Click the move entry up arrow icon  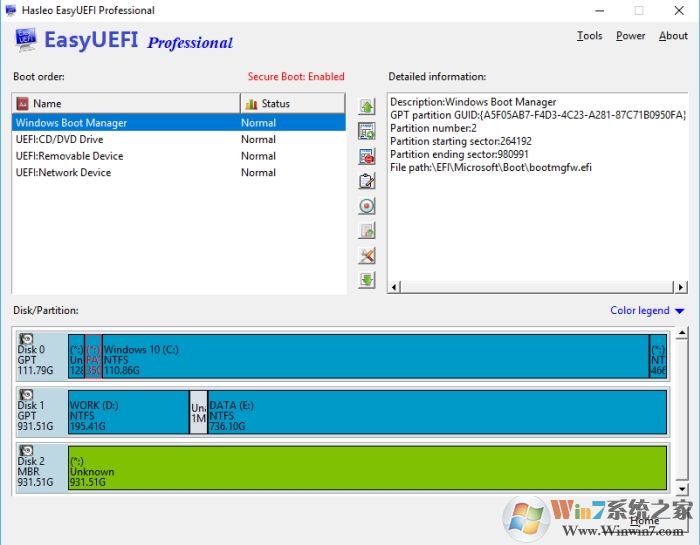point(367,106)
